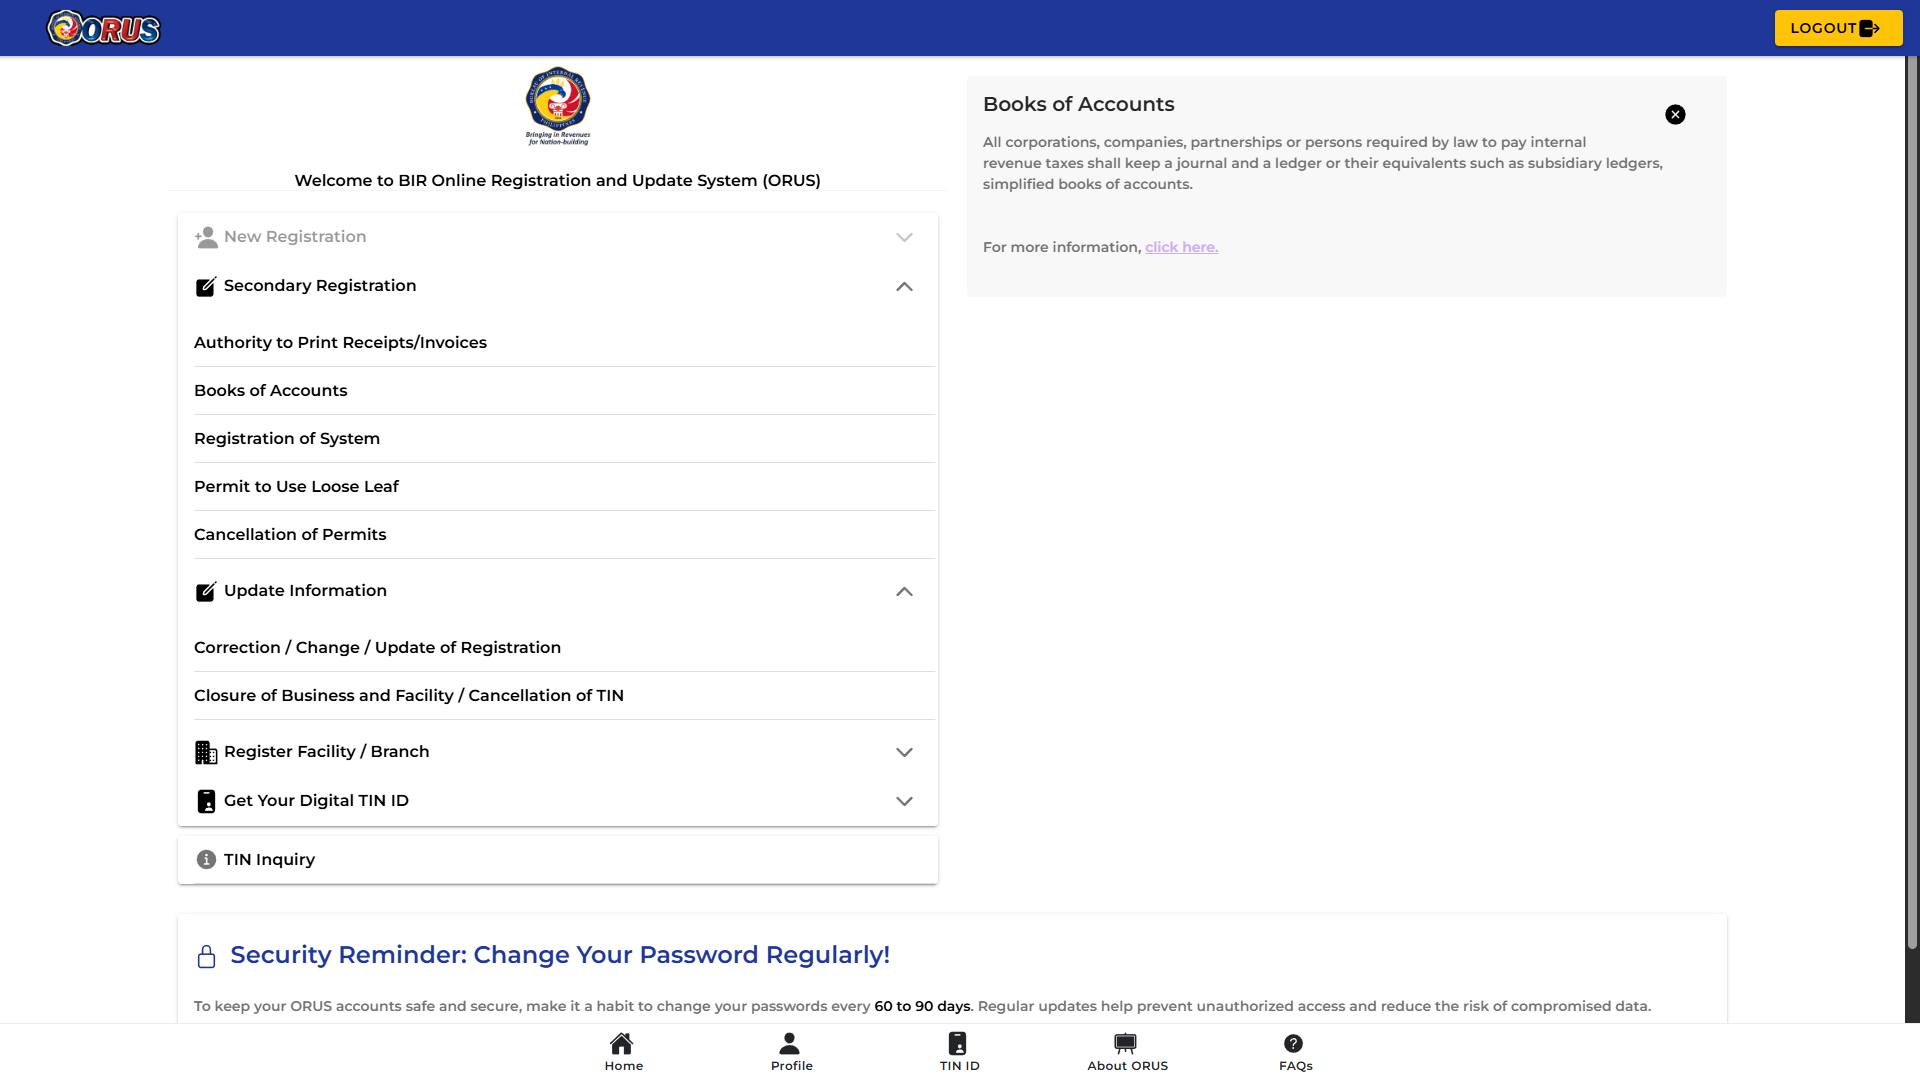Choose Cancellation of Permits option

[564, 535]
